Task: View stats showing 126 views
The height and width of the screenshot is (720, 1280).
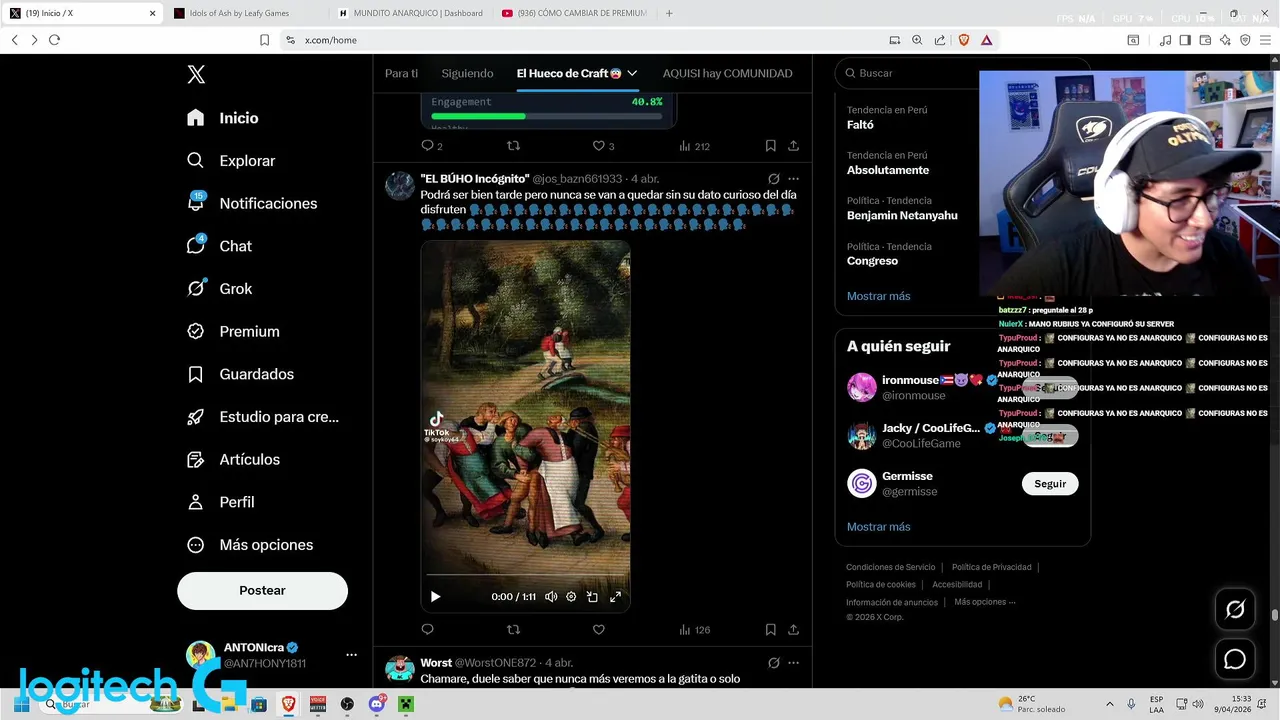Action: pos(694,630)
